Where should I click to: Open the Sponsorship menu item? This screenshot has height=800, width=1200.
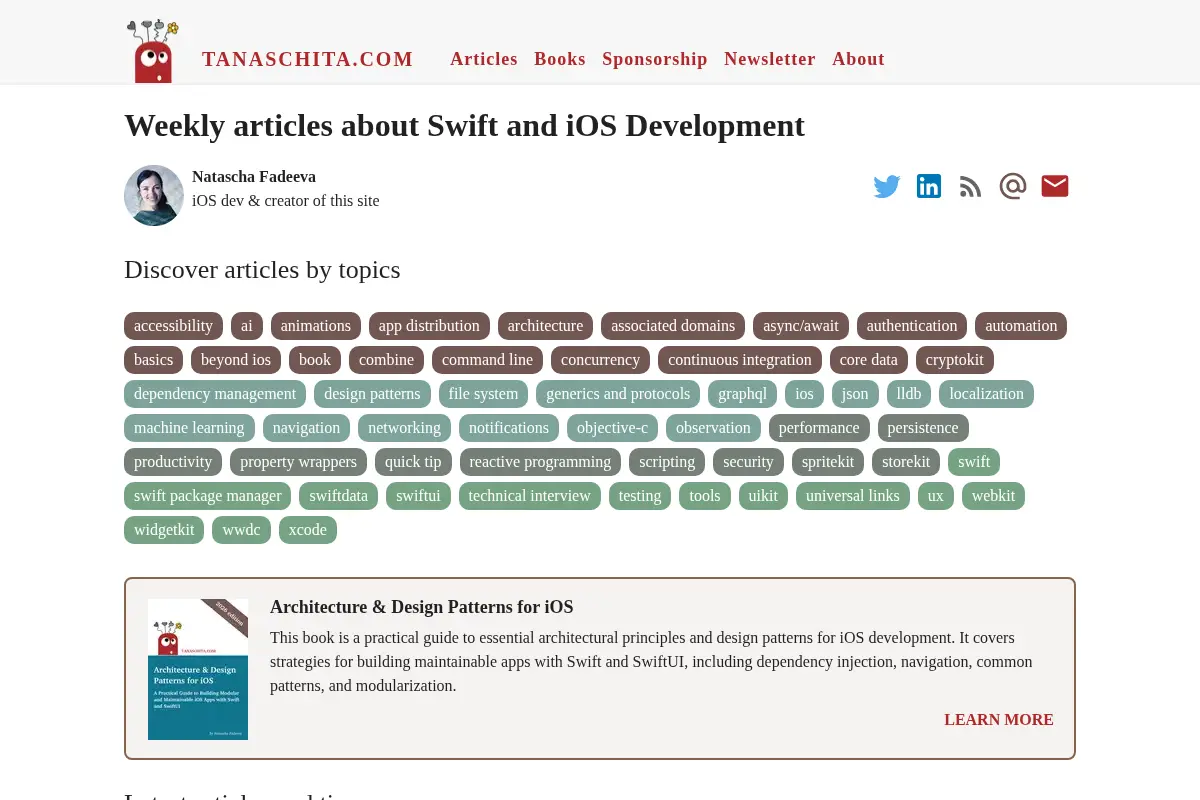(655, 59)
